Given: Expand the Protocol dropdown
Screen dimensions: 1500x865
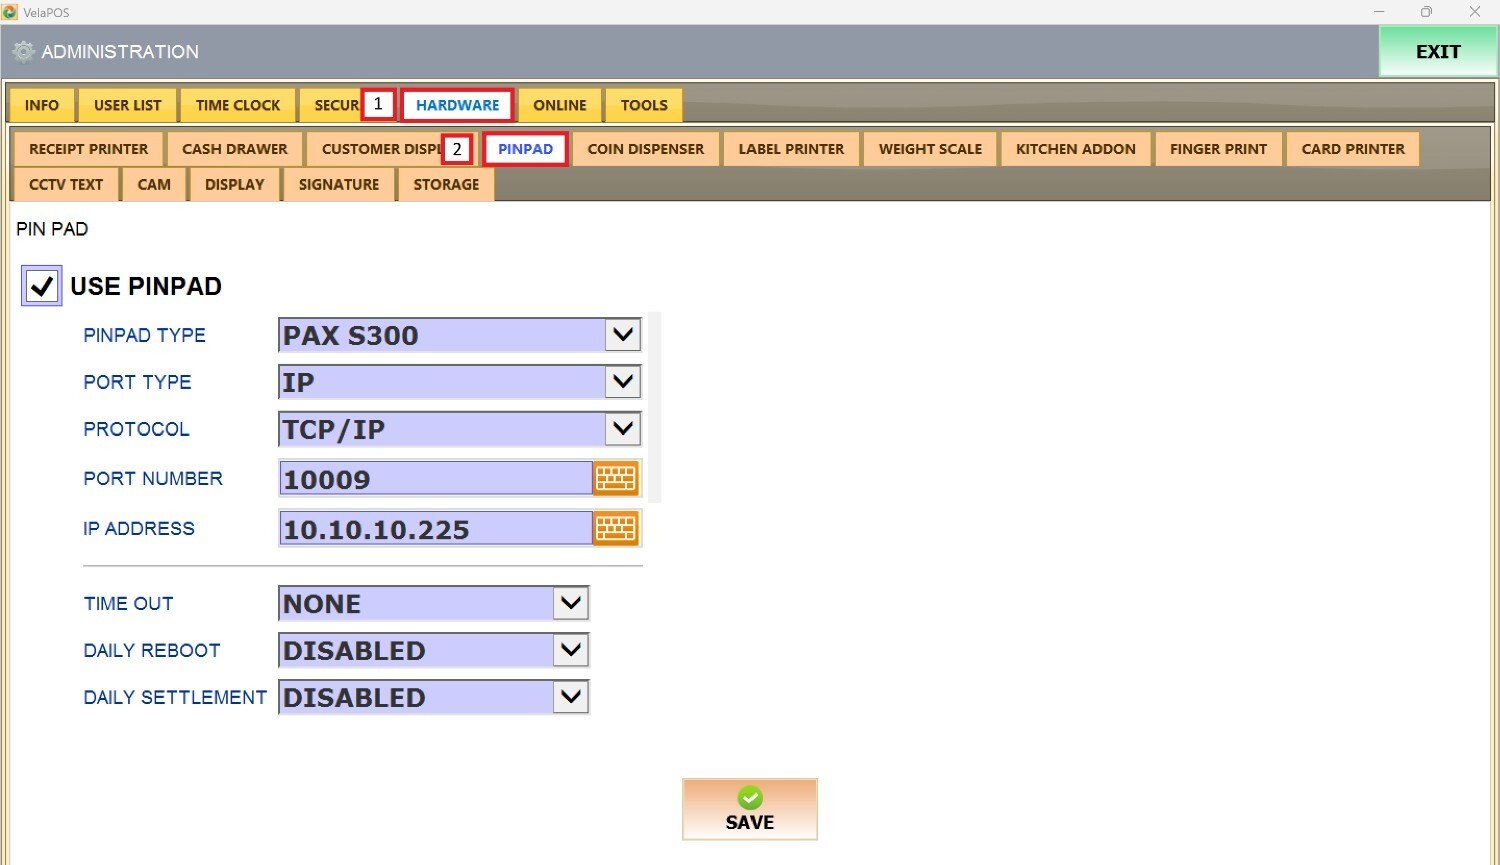Looking at the screenshot, I should [x=622, y=429].
